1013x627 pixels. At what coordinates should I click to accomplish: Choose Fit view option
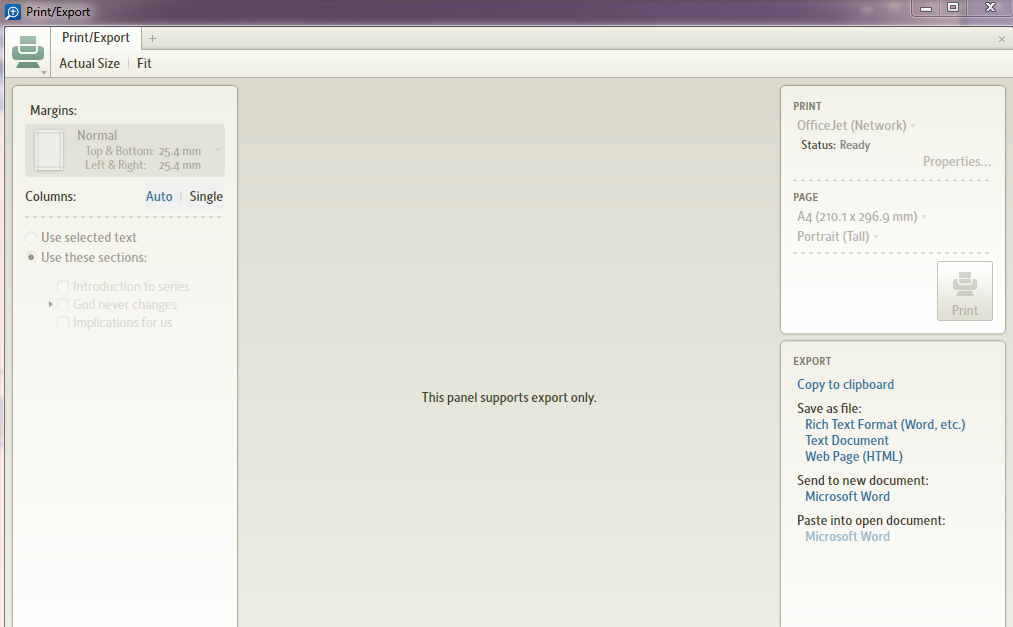(144, 63)
